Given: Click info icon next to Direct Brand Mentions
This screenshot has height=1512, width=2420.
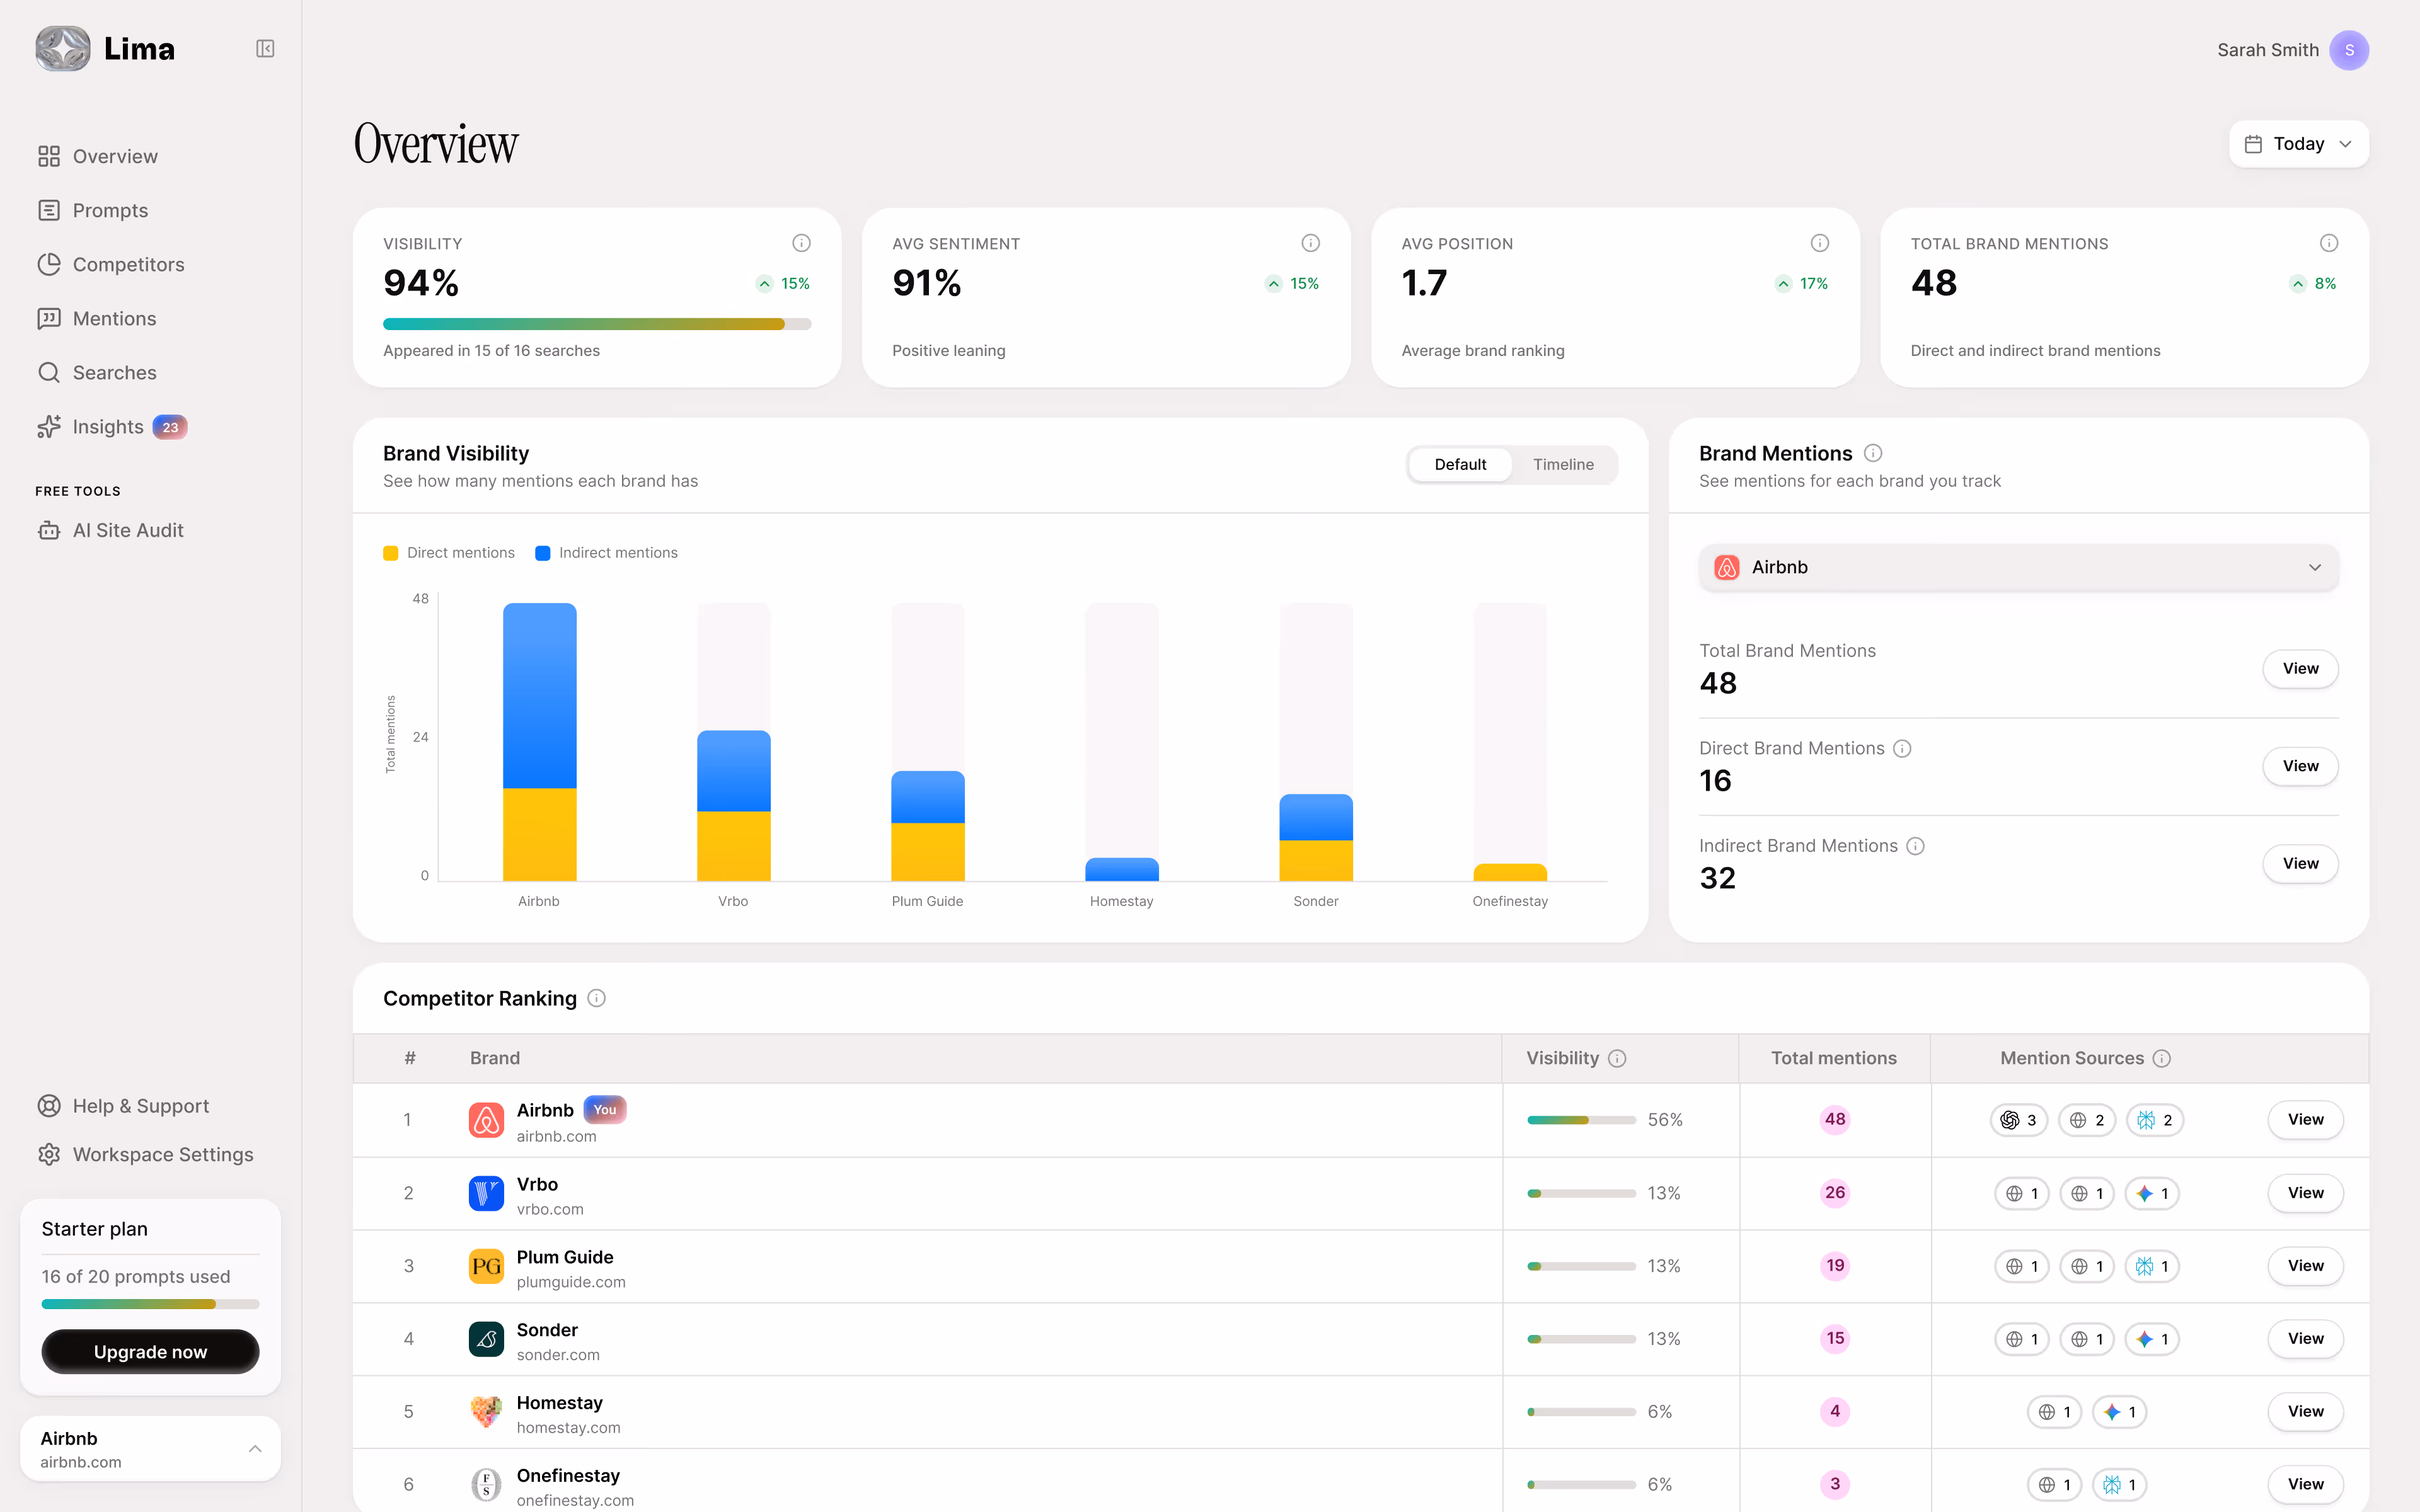Looking at the screenshot, I should click(1902, 748).
